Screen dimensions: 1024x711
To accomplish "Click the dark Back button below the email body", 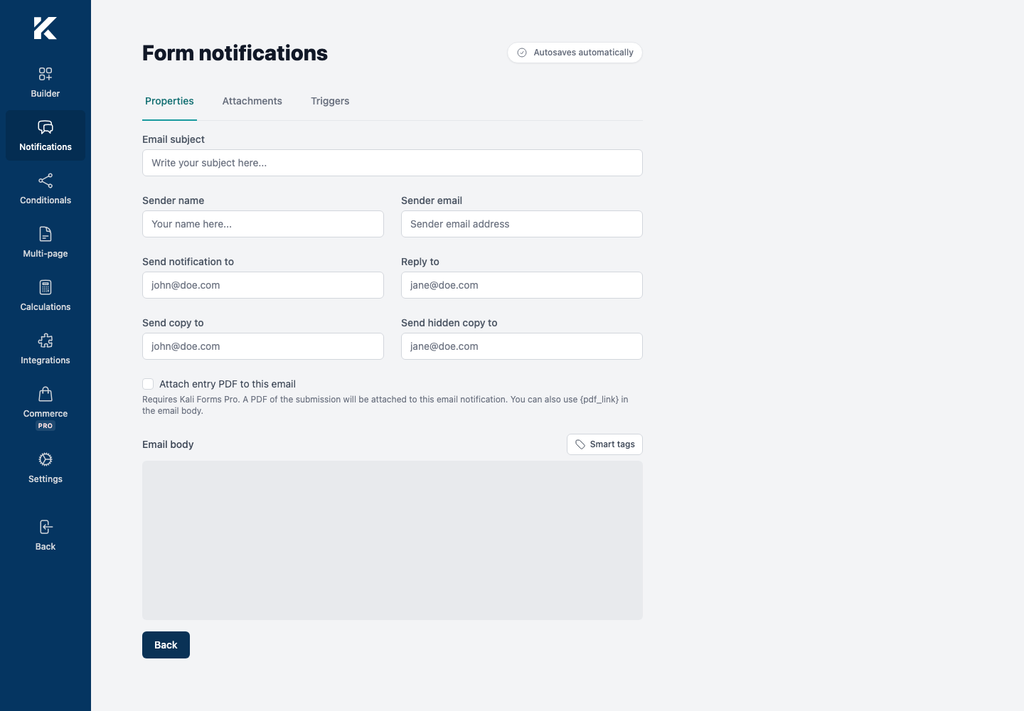I will click(166, 645).
